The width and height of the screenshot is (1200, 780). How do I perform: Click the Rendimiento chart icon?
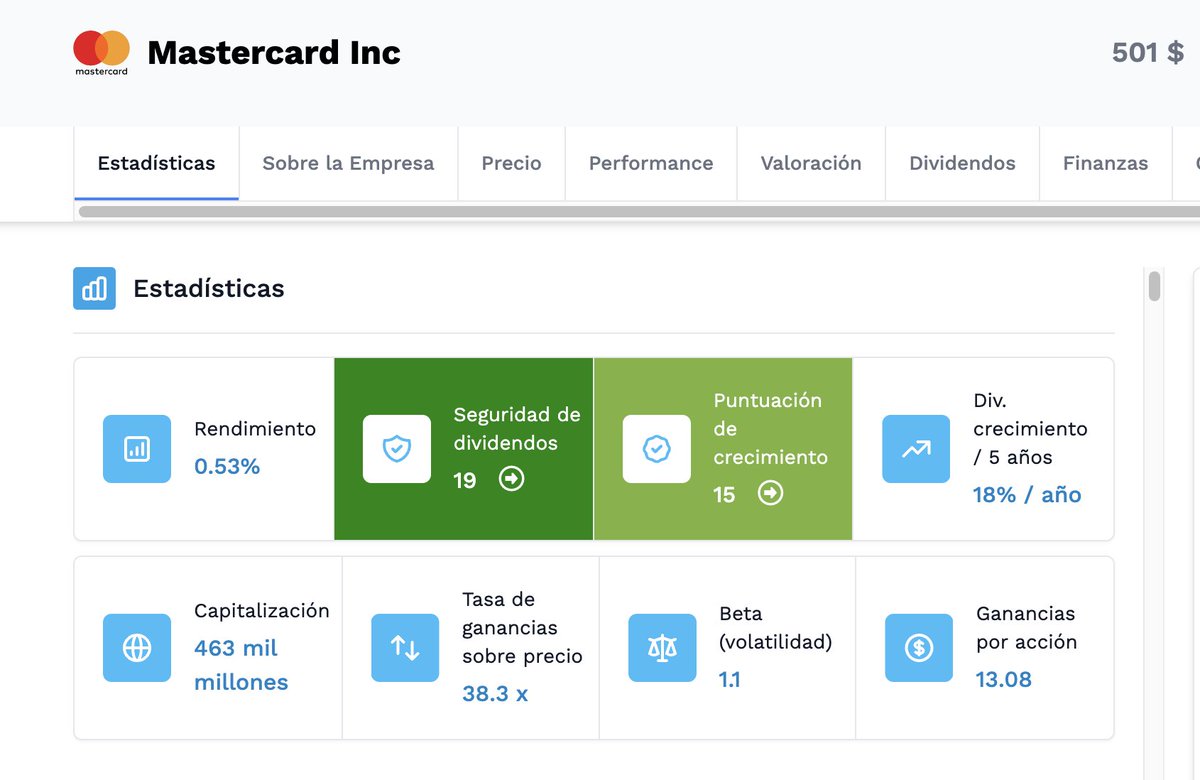pos(137,449)
